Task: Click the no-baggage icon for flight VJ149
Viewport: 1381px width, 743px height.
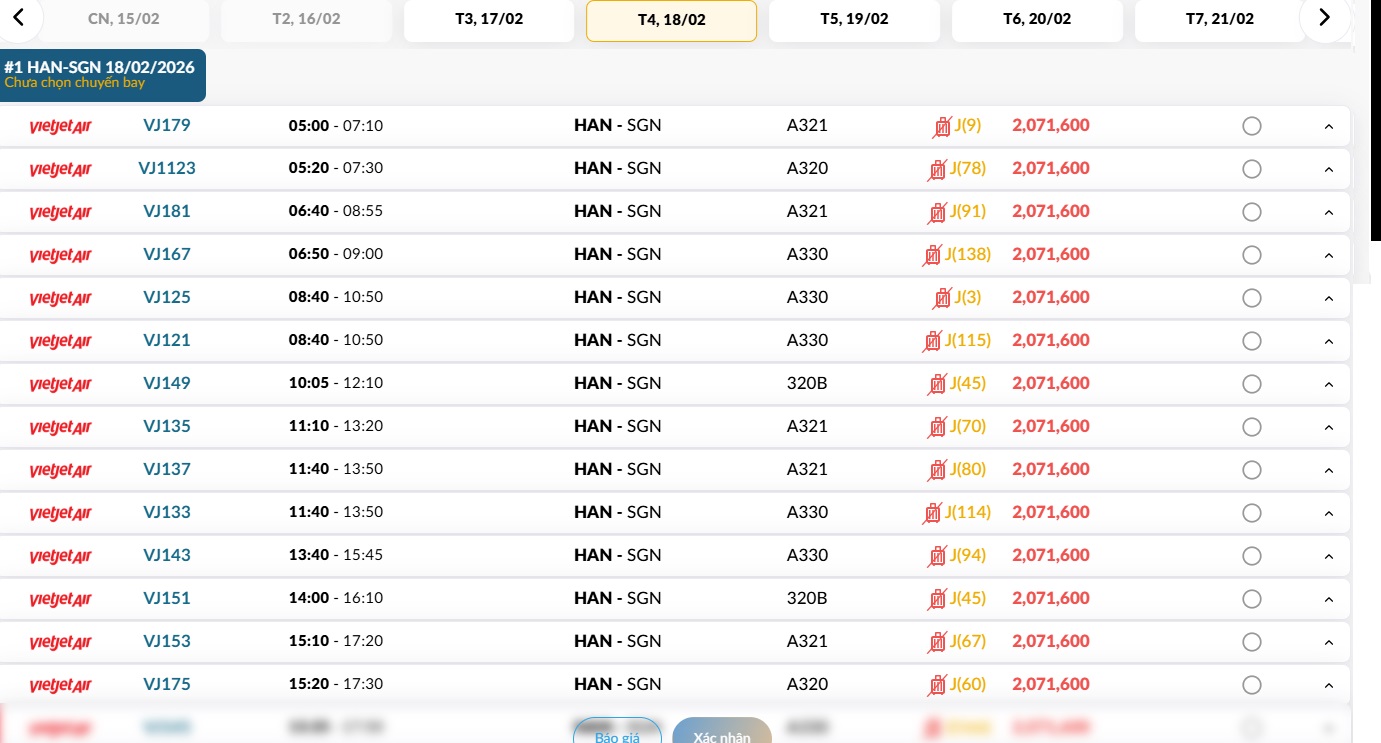Action: (x=937, y=384)
